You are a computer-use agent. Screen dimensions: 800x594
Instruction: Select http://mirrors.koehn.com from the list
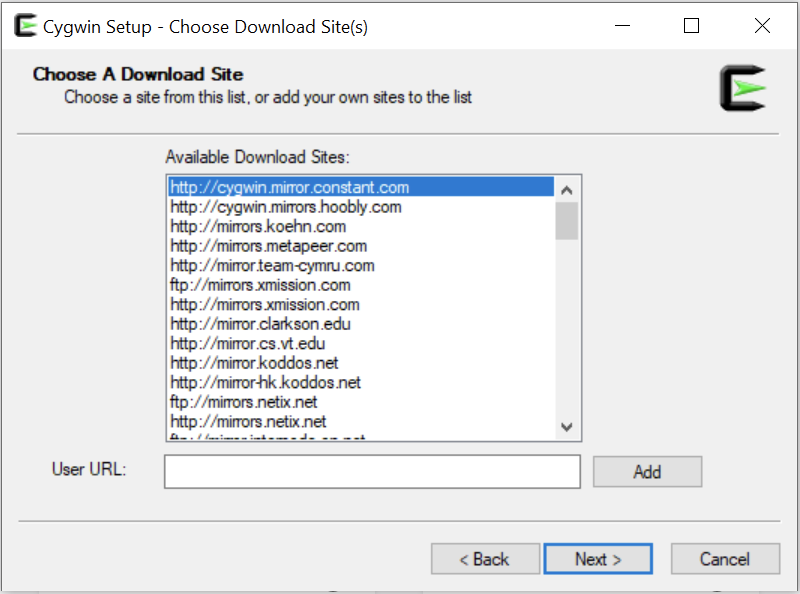tap(361, 227)
